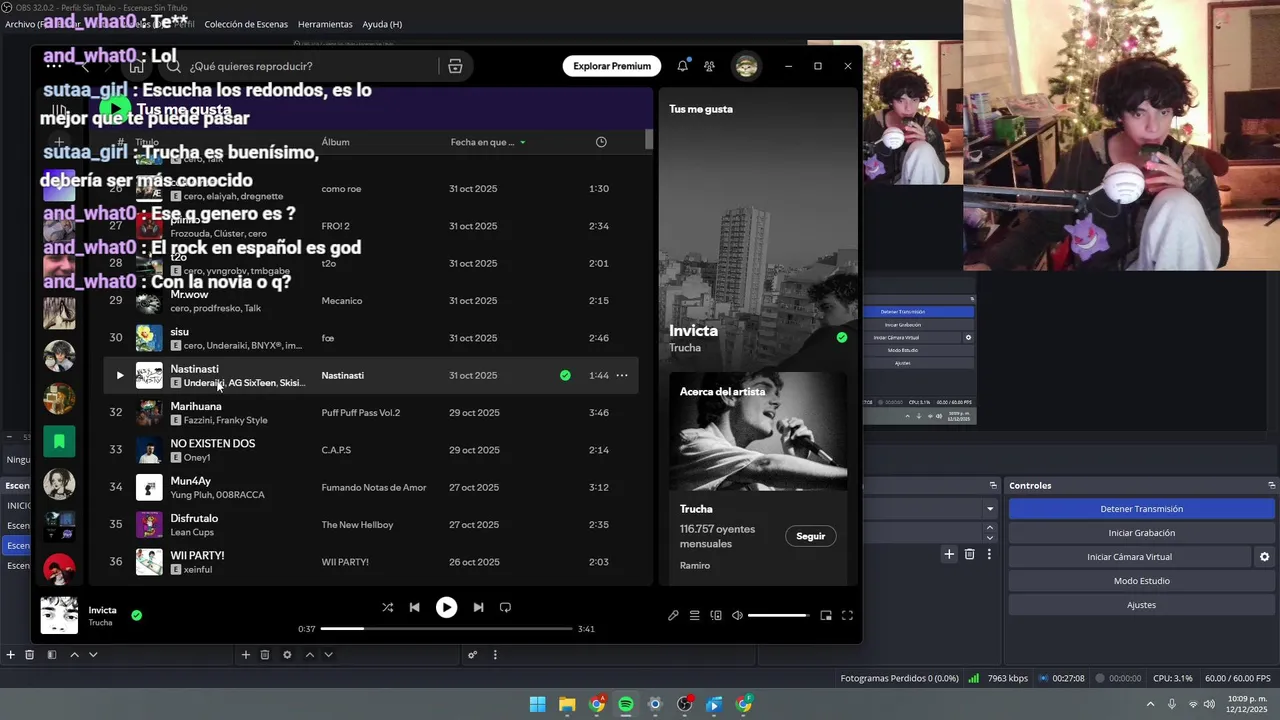The width and height of the screenshot is (1280, 720).
Task: Open Spotify friend activity icon
Action: click(x=709, y=66)
